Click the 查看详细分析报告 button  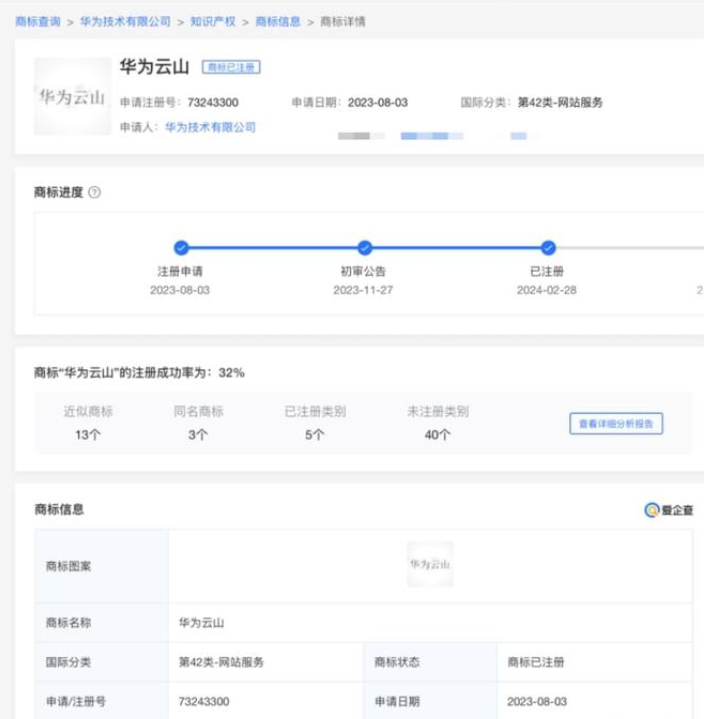616,424
